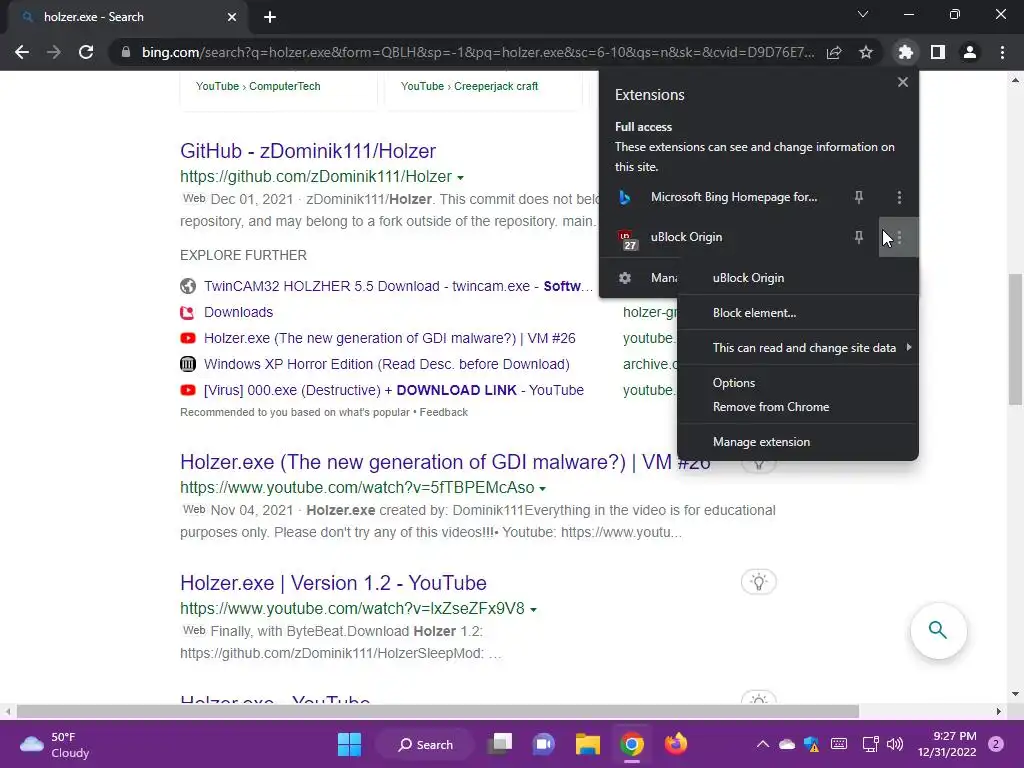
Task: Open the Teams chat taskbar icon
Action: (x=543, y=744)
